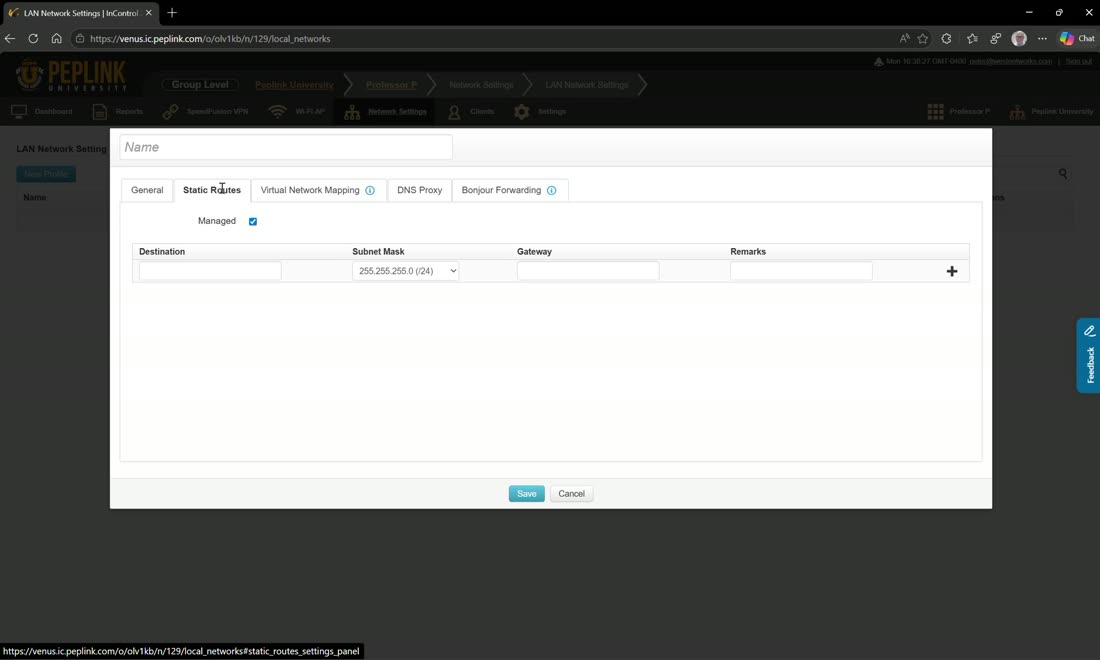This screenshot has height=660, width=1100.
Task: View site information lock icon
Action: pyautogui.click(x=80, y=39)
